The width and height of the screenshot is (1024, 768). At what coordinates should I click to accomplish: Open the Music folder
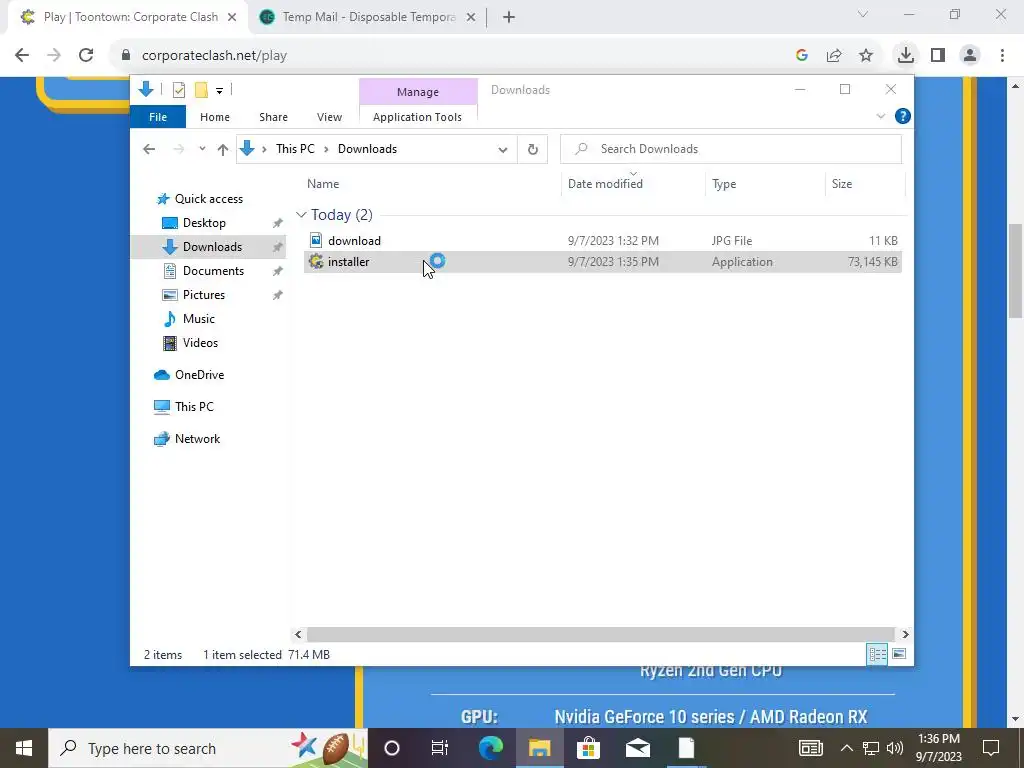tap(198, 319)
